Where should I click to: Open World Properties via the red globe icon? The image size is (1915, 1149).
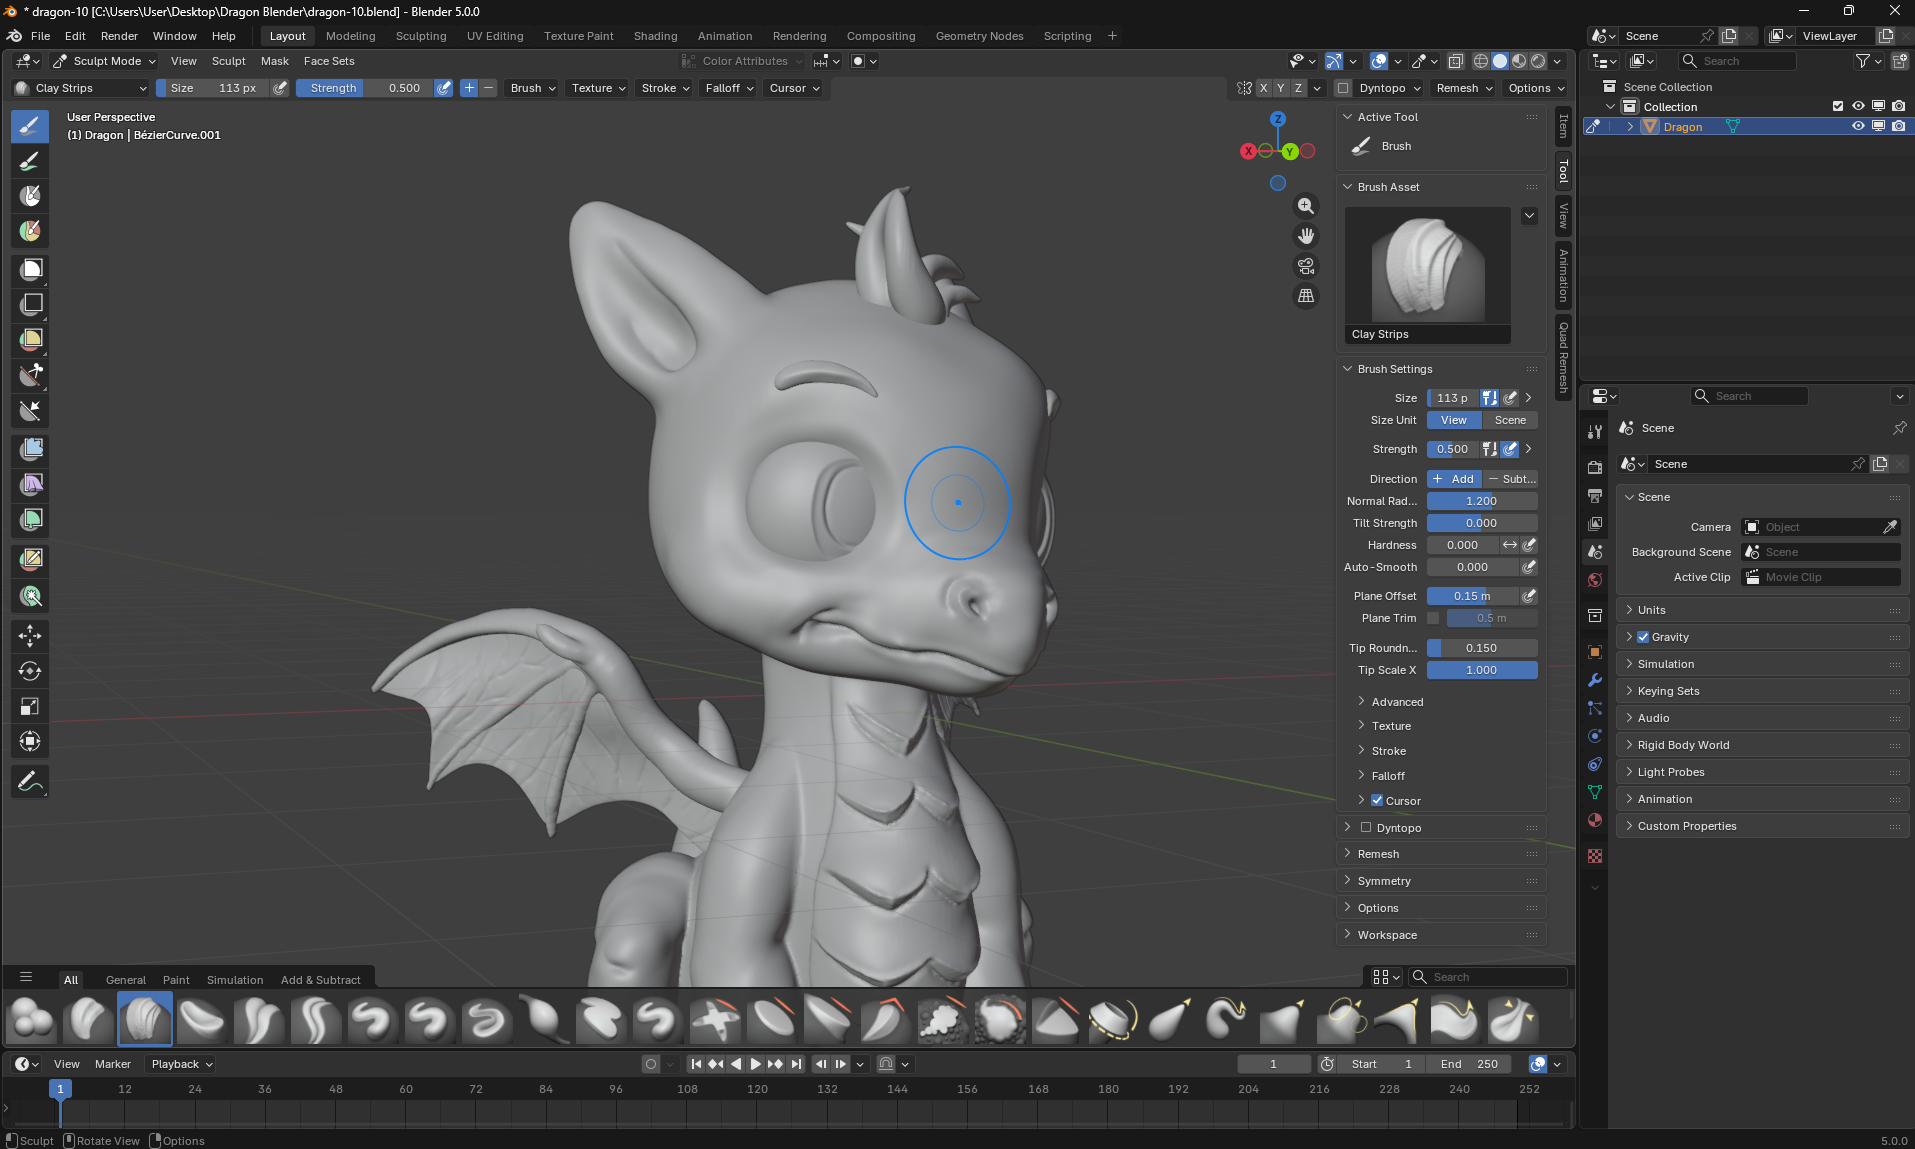[x=1595, y=580]
